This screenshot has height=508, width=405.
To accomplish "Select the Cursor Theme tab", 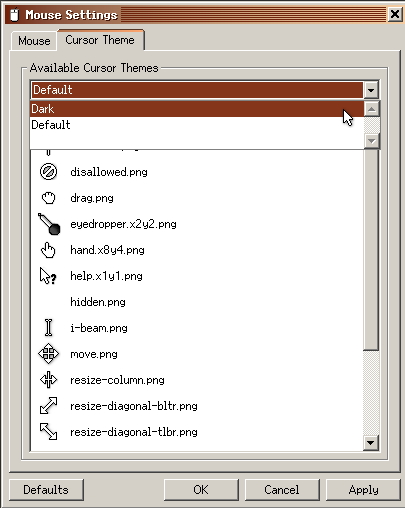I will [x=100, y=40].
